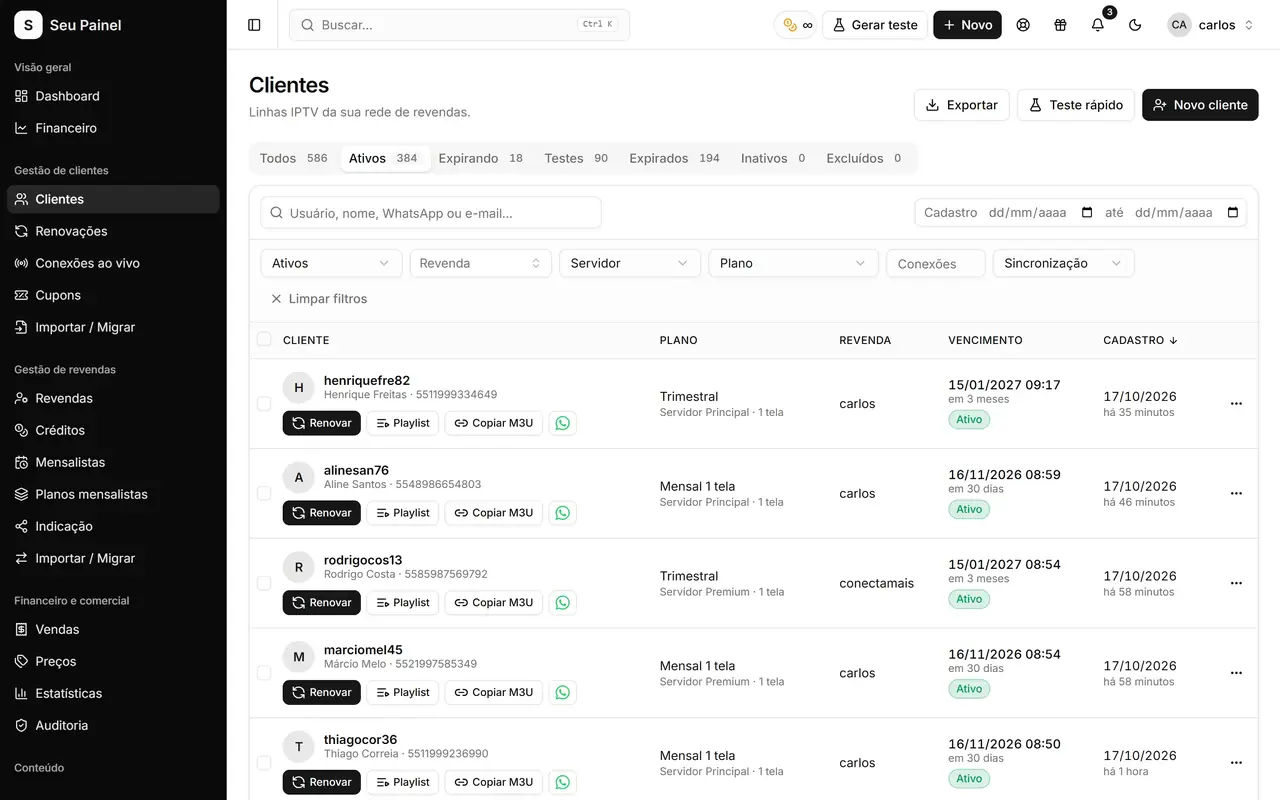Viewport: 1280px width, 800px height.
Task: Open calendar picker on start date
Action: [1087, 212]
